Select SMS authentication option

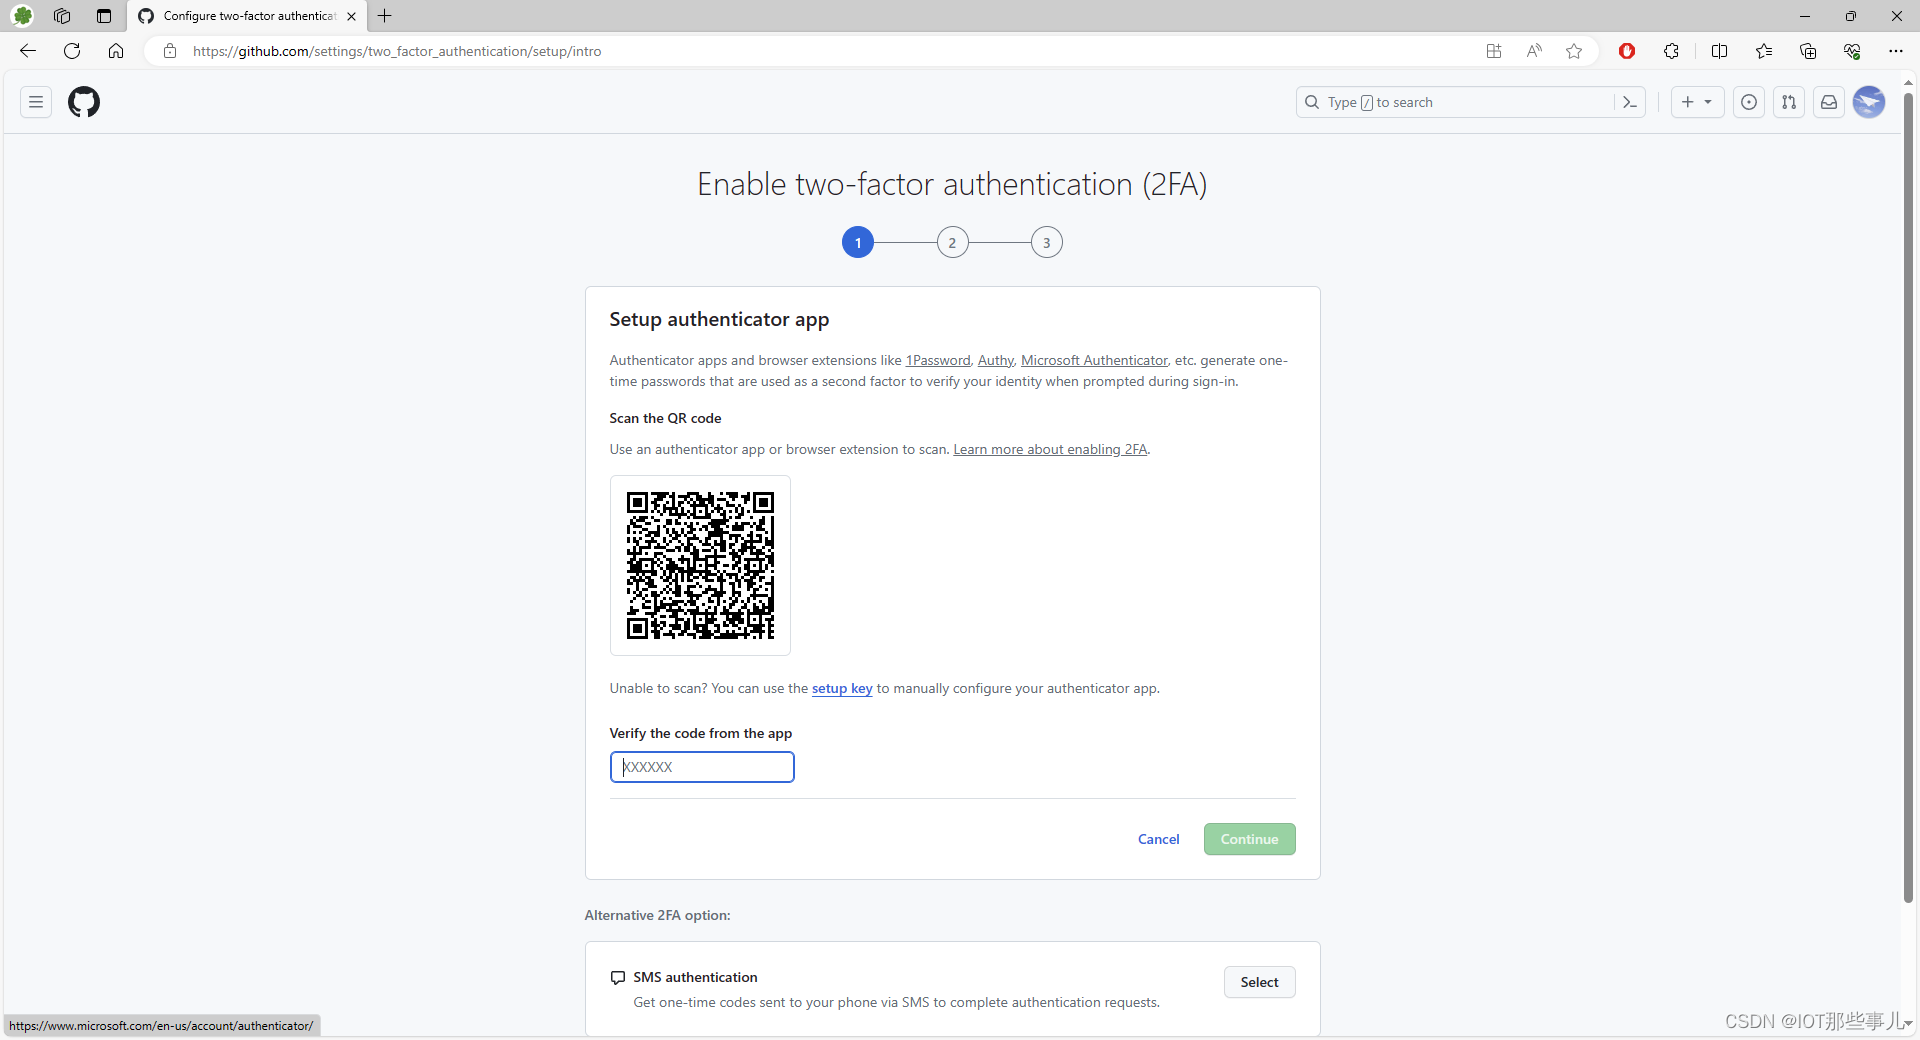point(1260,982)
